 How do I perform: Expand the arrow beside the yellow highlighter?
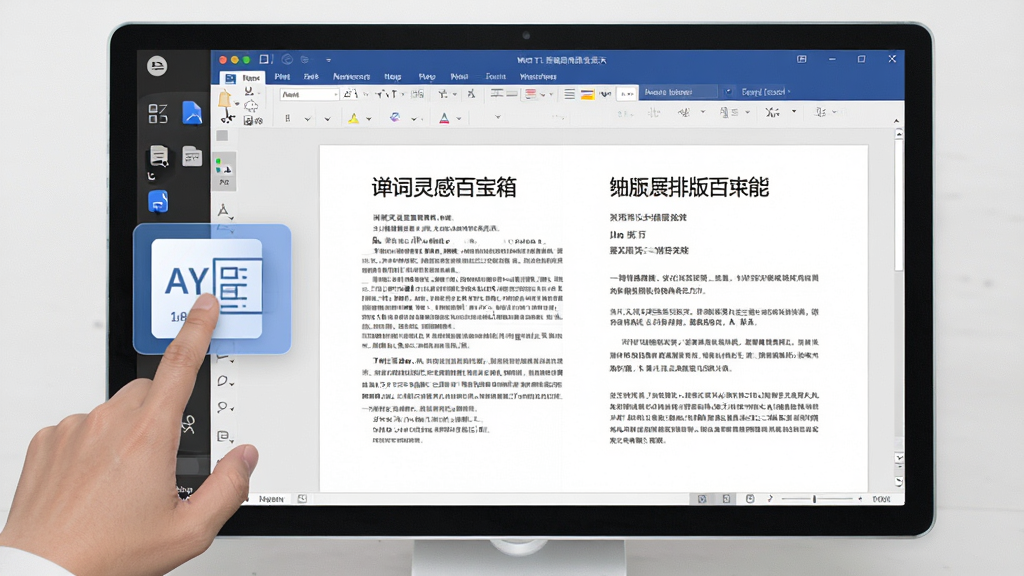click(x=369, y=119)
